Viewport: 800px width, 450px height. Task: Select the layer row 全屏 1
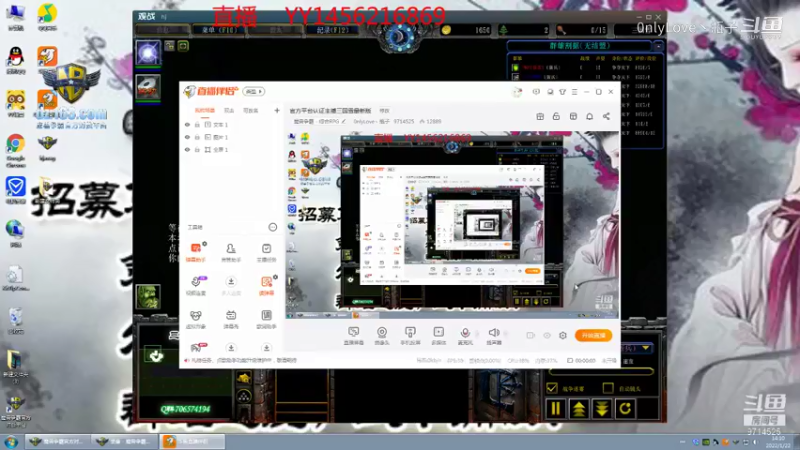tap(231, 149)
